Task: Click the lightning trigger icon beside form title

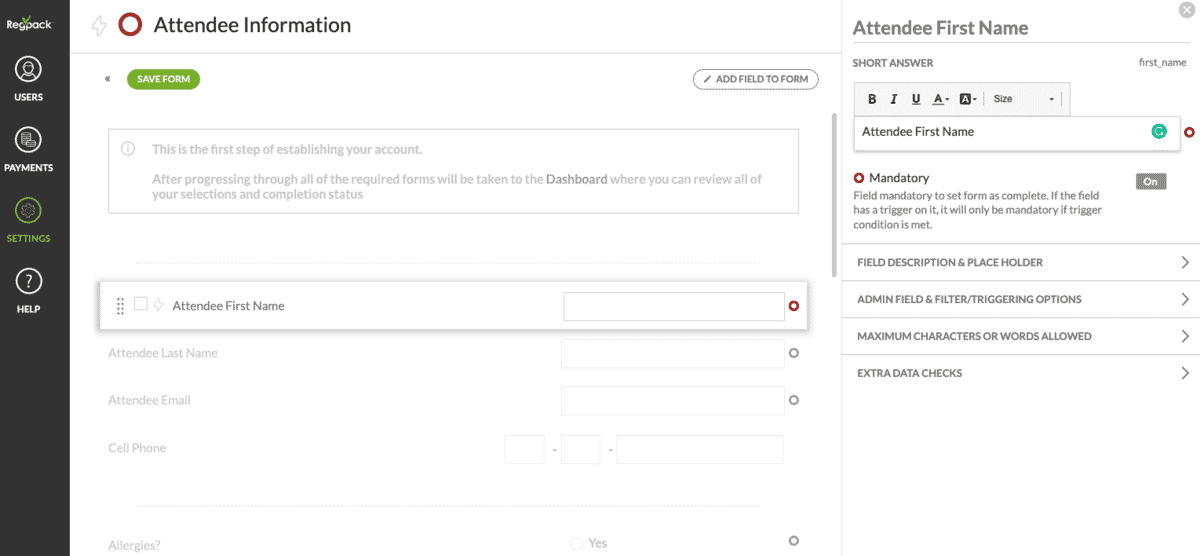Action: point(98,26)
